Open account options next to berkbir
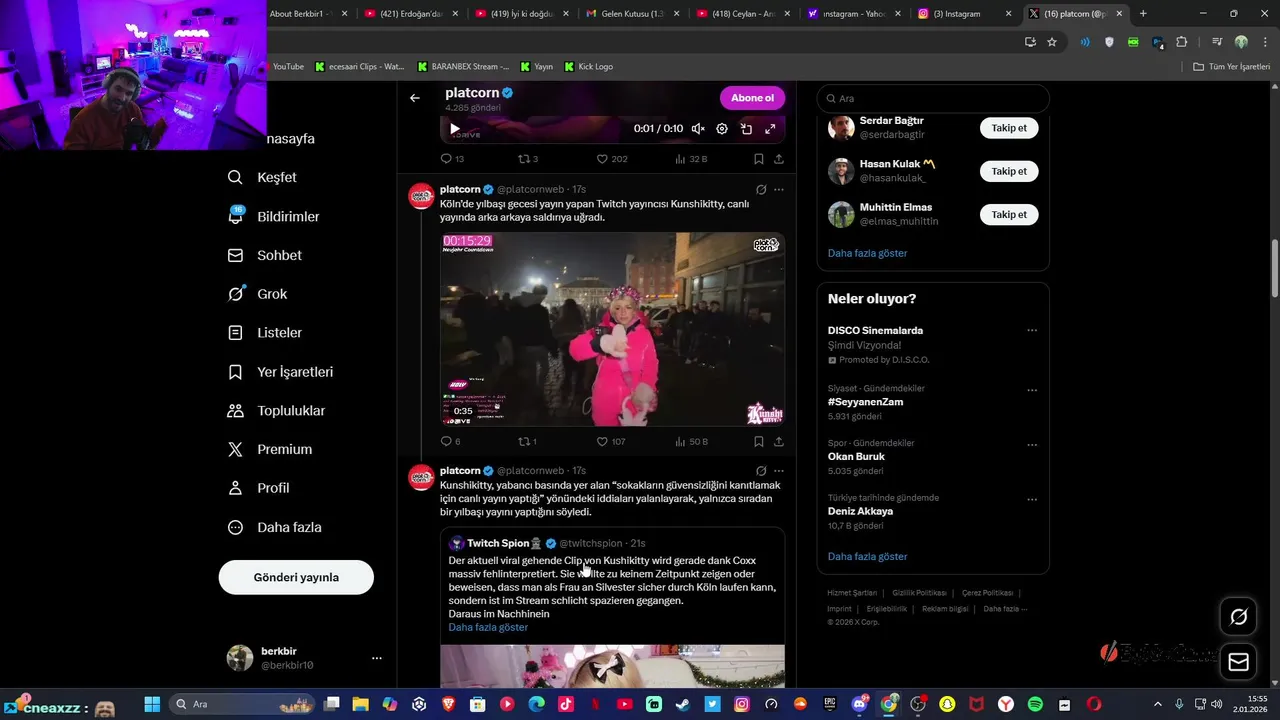This screenshot has width=1280, height=720. tap(377, 658)
